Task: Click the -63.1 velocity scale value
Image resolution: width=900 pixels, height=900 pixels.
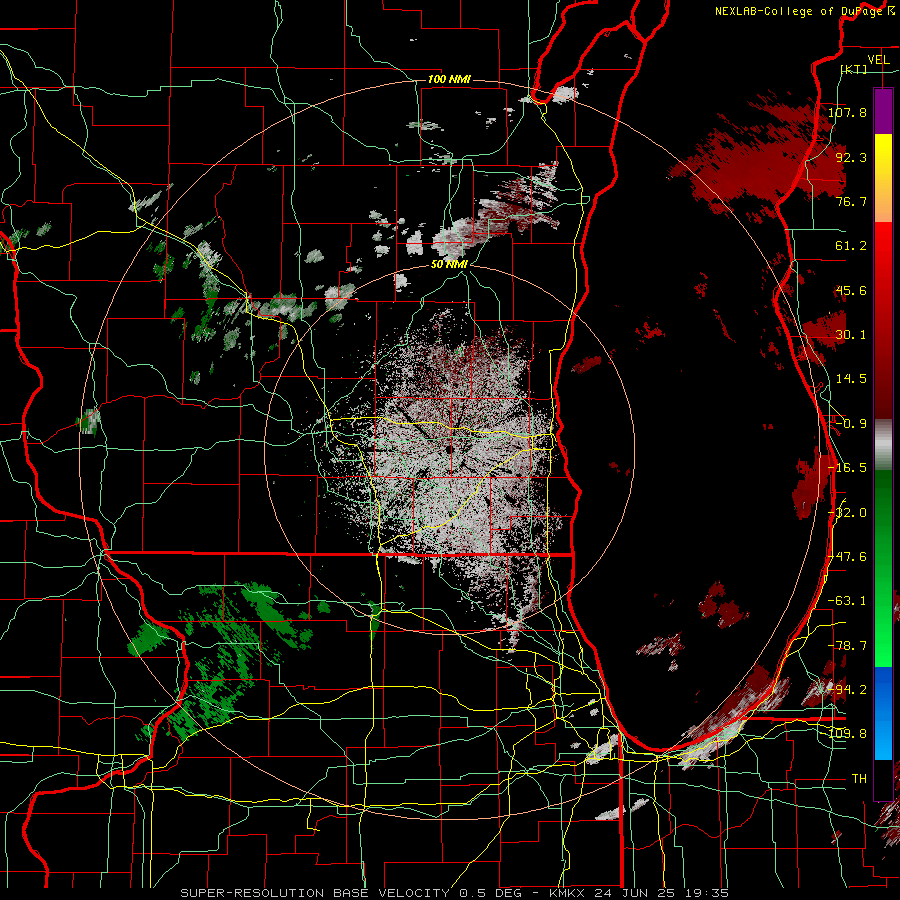Action: click(847, 601)
